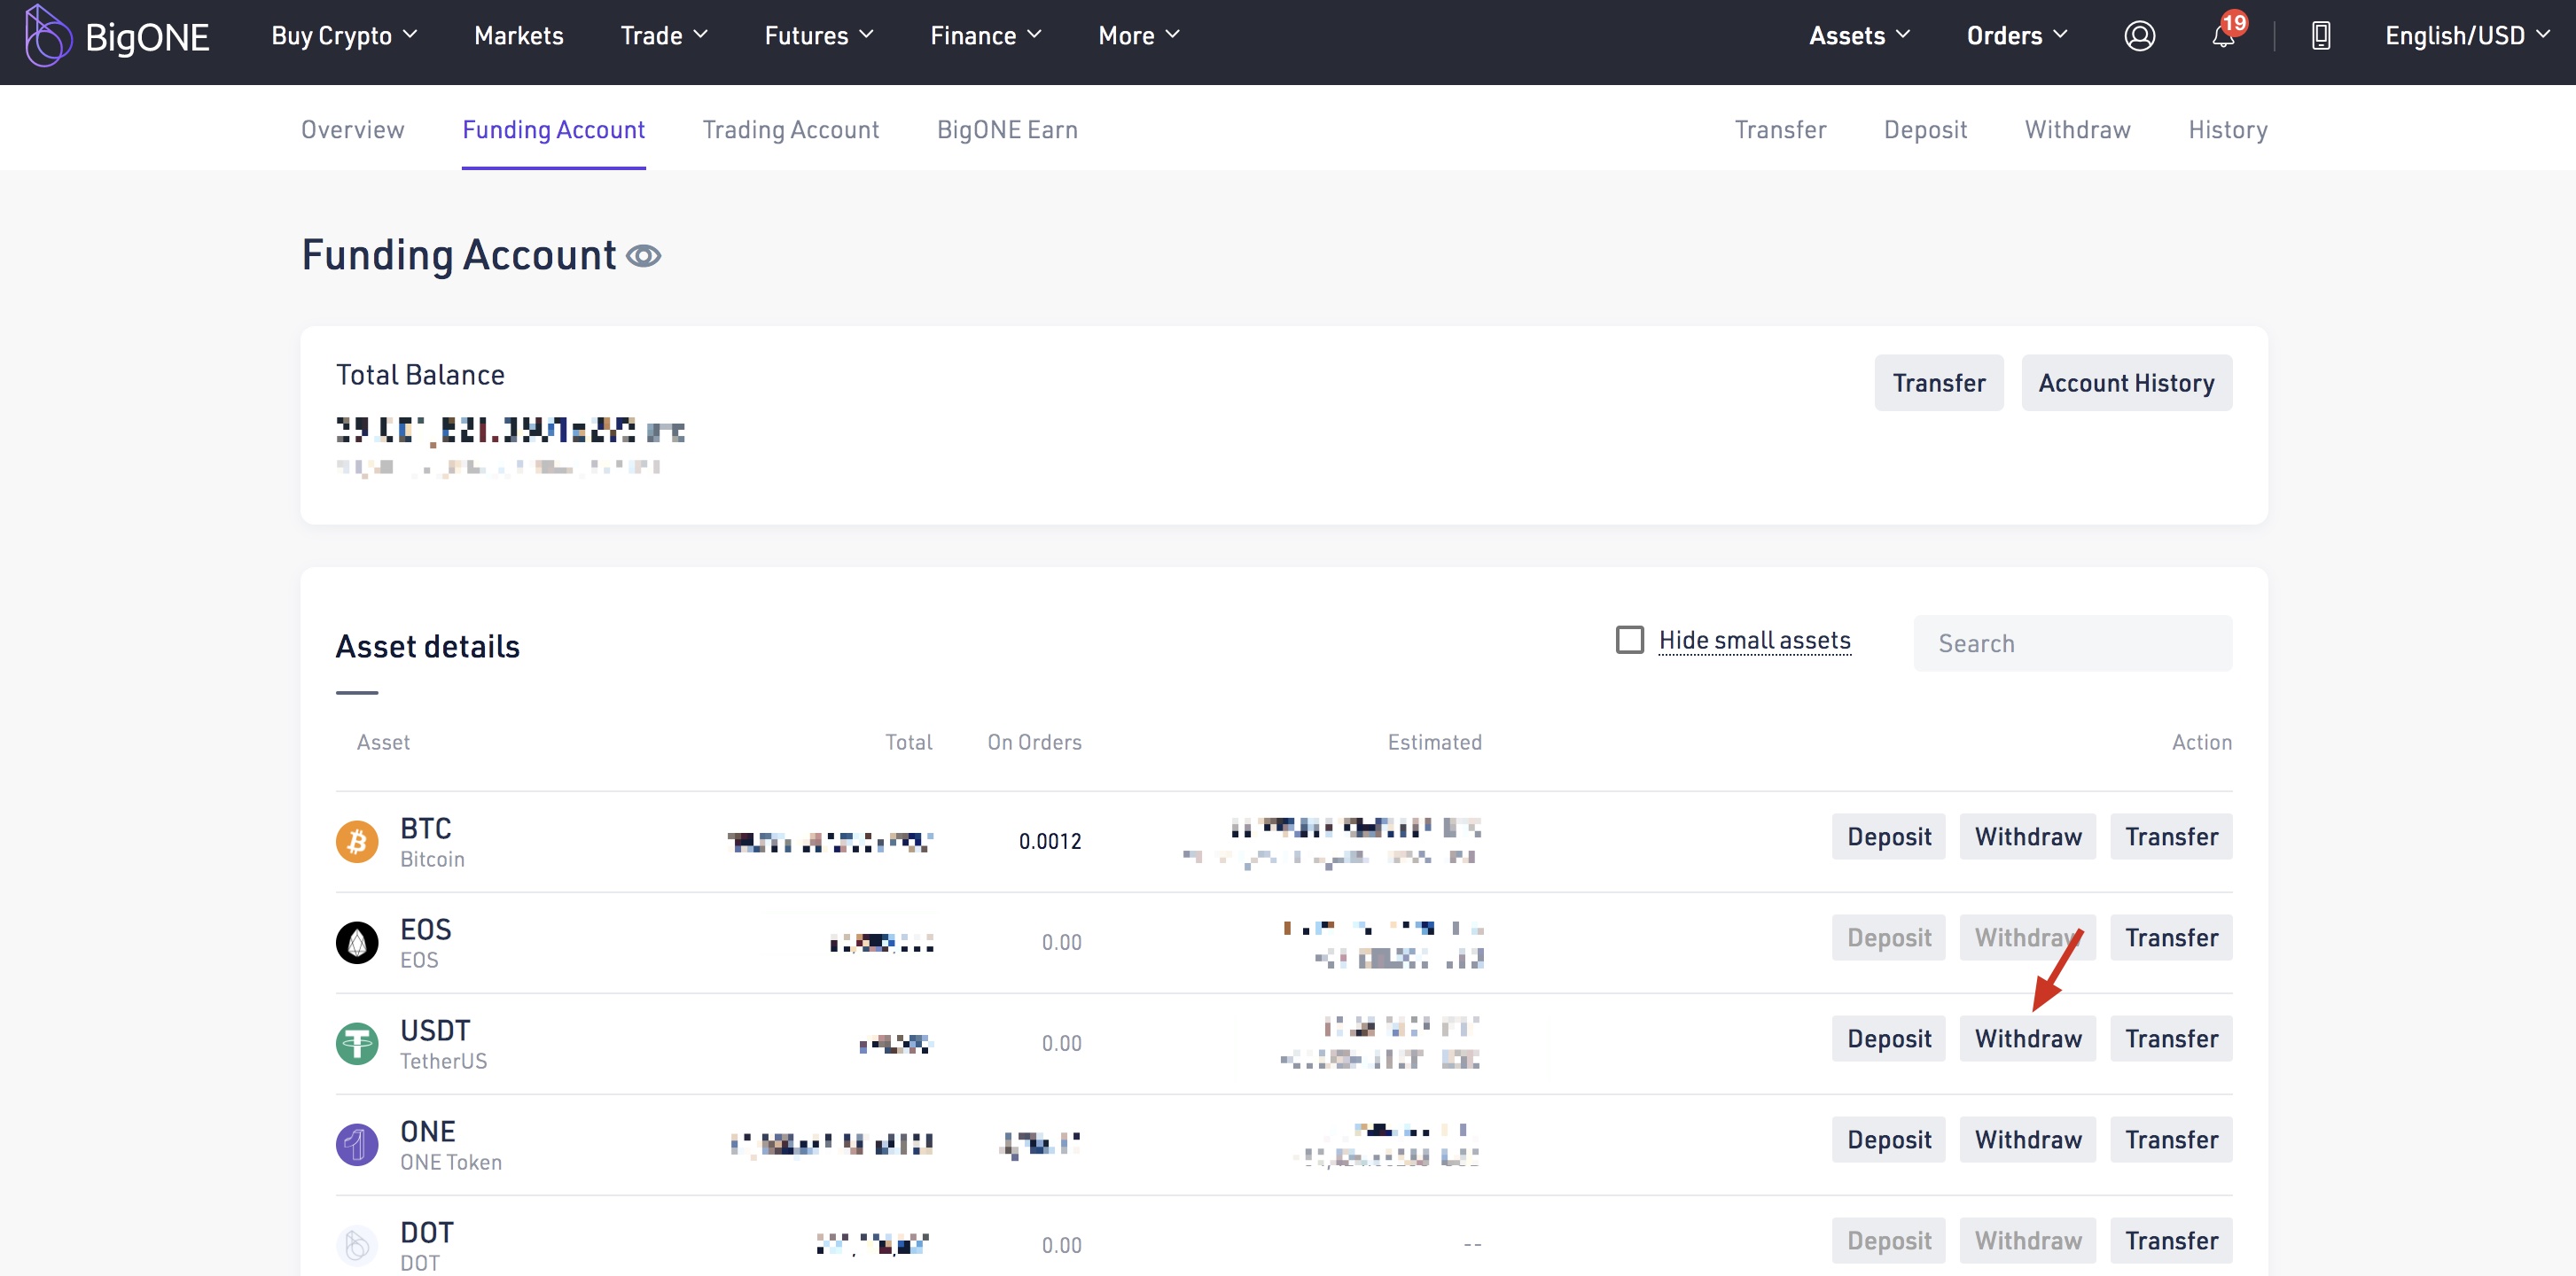
Task: Open the BigONE Earn tab
Action: coord(1006,130)
